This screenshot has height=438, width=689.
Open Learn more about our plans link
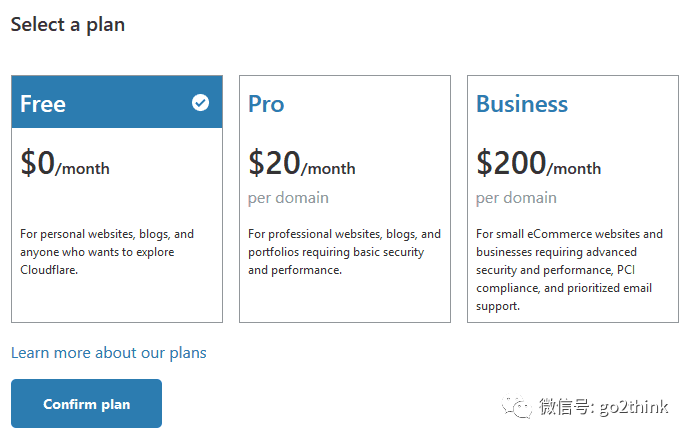(108, 352)
